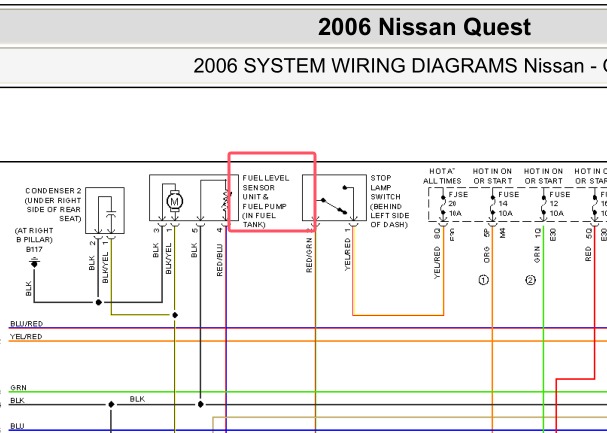
Task: Click the '(AT RIGHT B PILLAR)' note
Action: [x=34, y=235]
